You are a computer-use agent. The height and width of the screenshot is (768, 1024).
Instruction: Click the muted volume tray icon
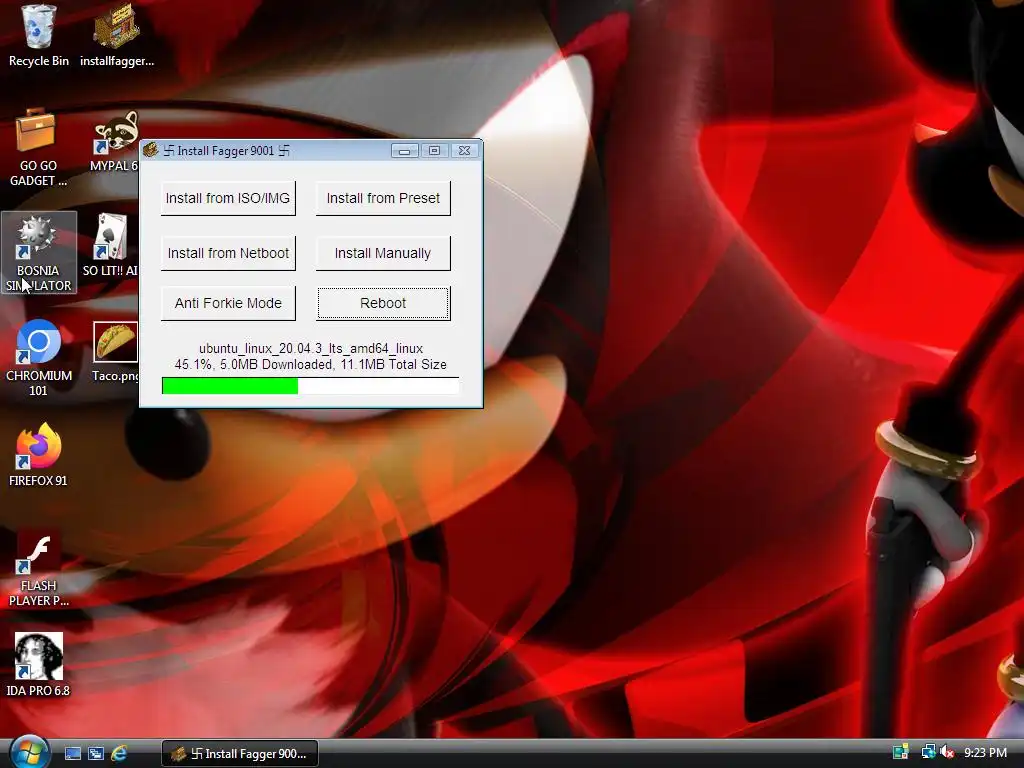coord(947,752)
